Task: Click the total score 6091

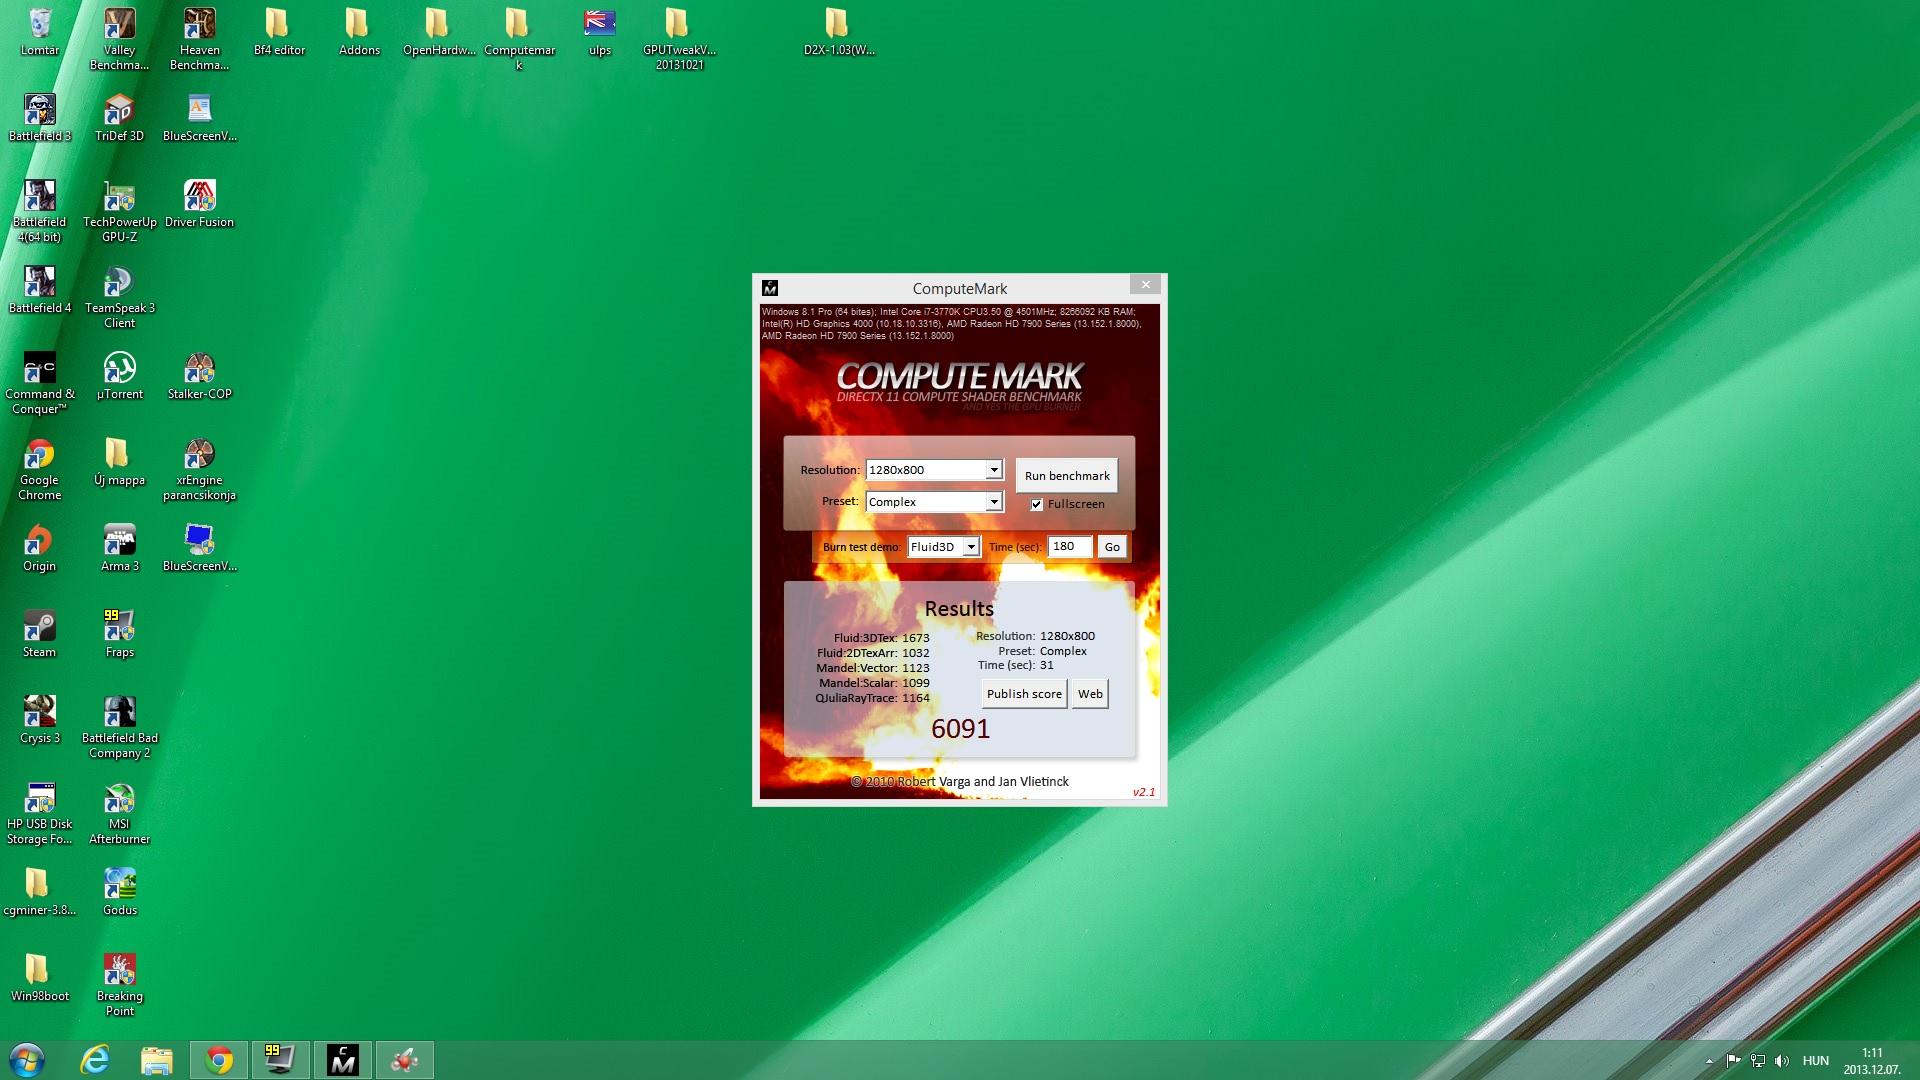Action: click(x=960, y=729)
